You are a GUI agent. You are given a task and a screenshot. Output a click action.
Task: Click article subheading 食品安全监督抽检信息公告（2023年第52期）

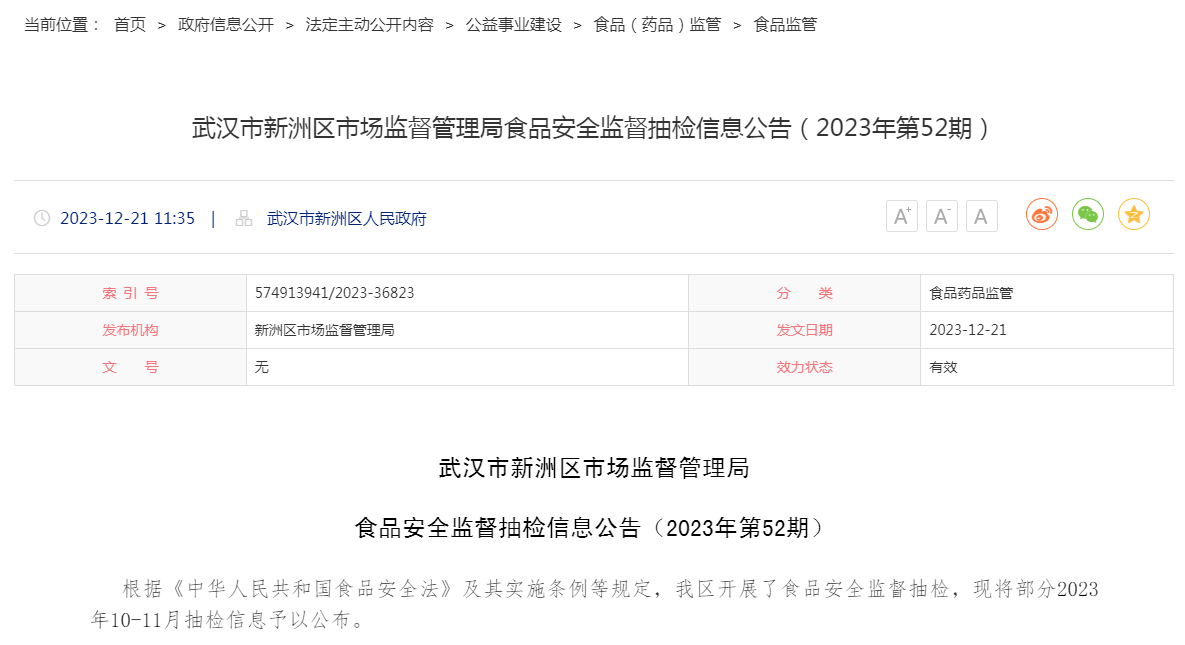(x=592, y=527)
